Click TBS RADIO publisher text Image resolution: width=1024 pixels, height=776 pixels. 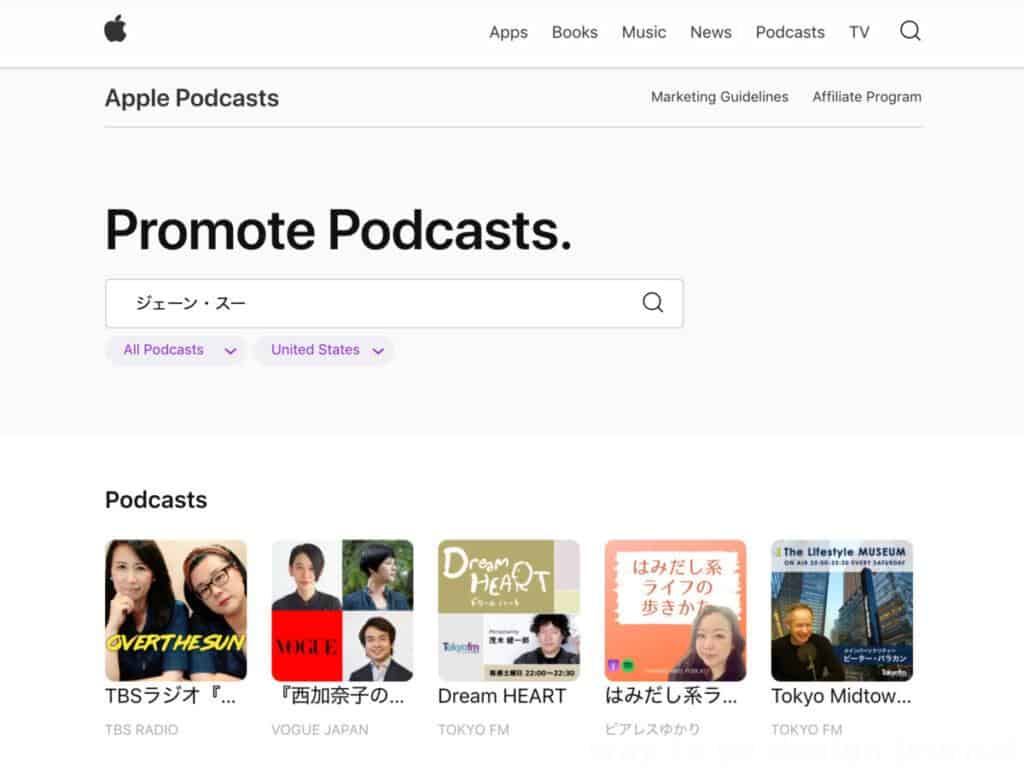click(x=142, y=730)
